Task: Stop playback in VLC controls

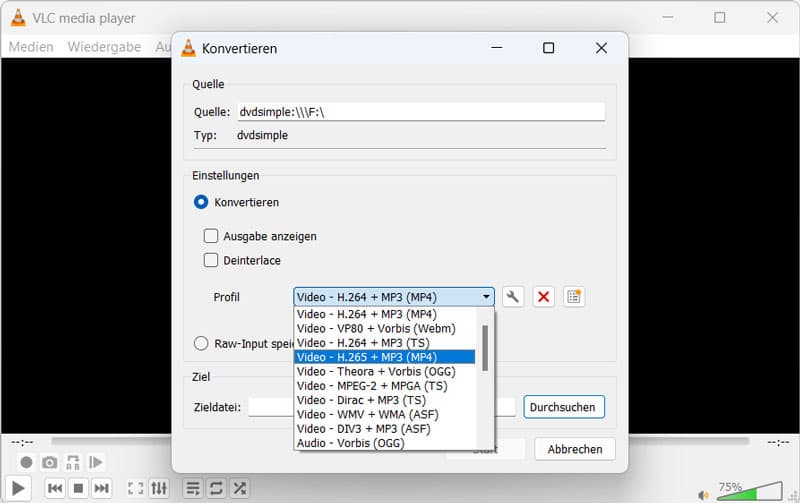Action: point(78,488)
